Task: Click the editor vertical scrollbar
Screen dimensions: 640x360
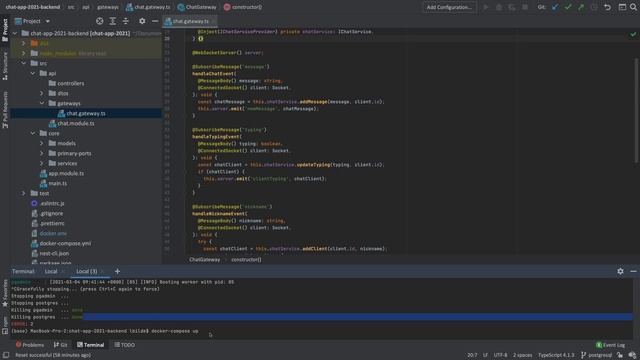Action: click(x=636, y=110)
